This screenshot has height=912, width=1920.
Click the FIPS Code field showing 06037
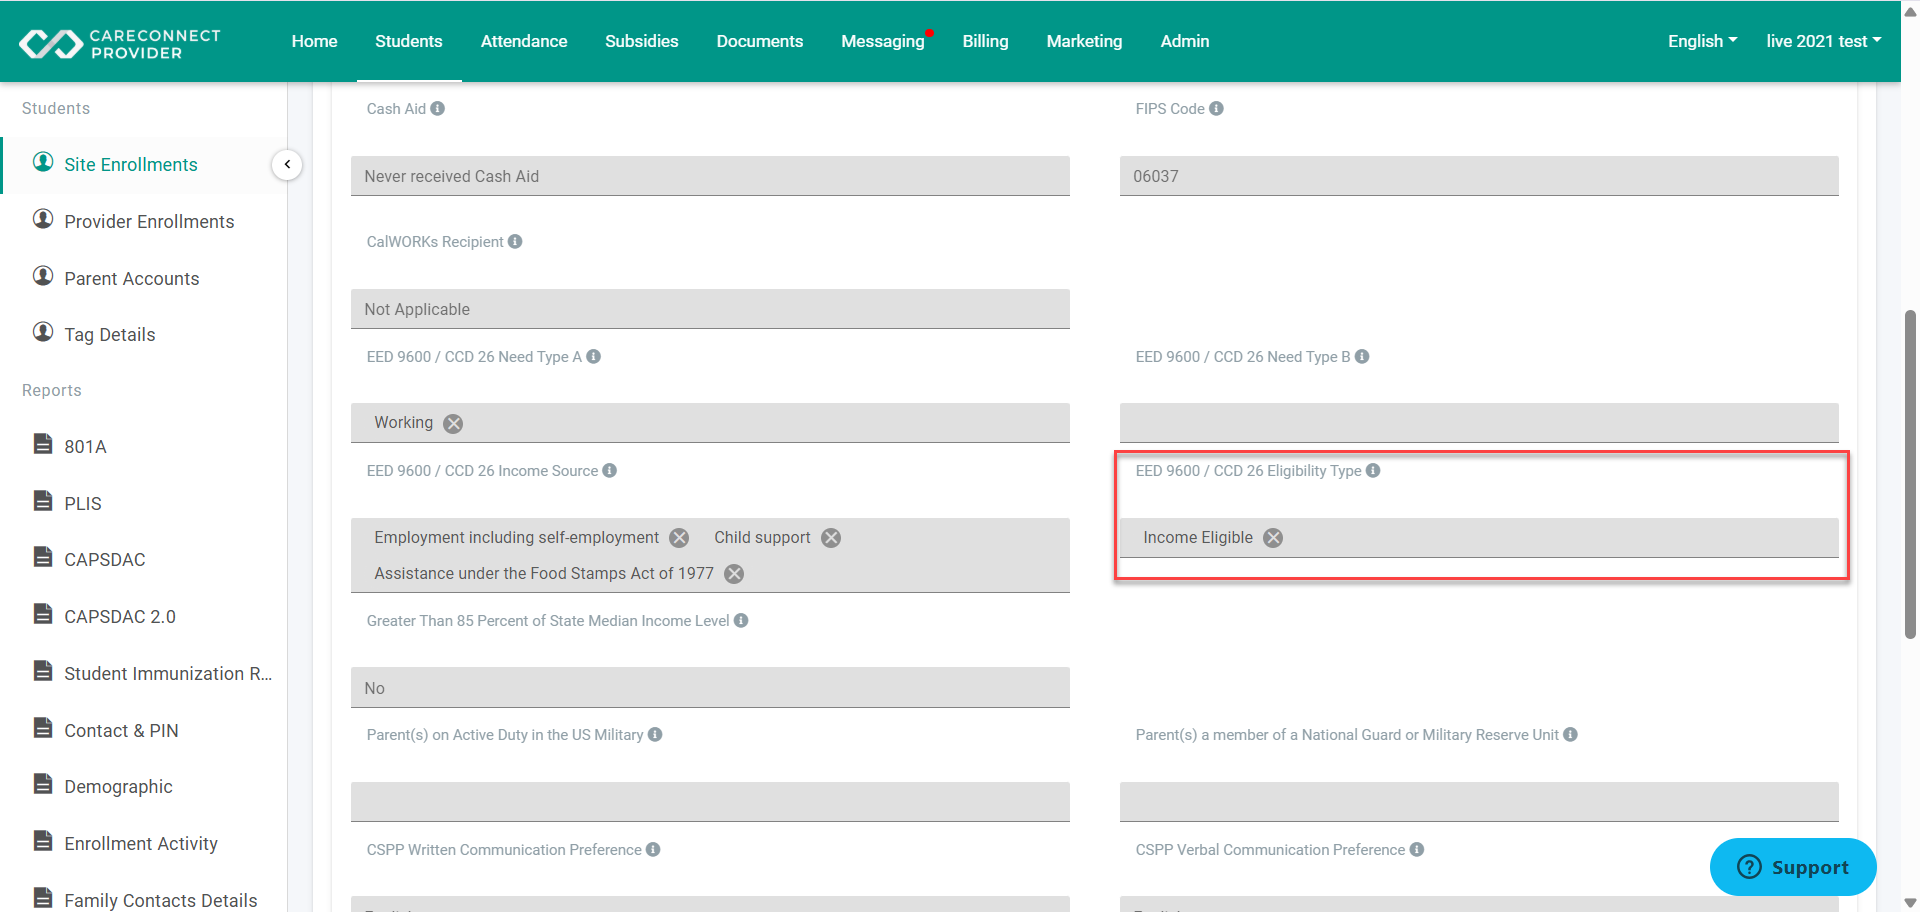point(1479,176)
